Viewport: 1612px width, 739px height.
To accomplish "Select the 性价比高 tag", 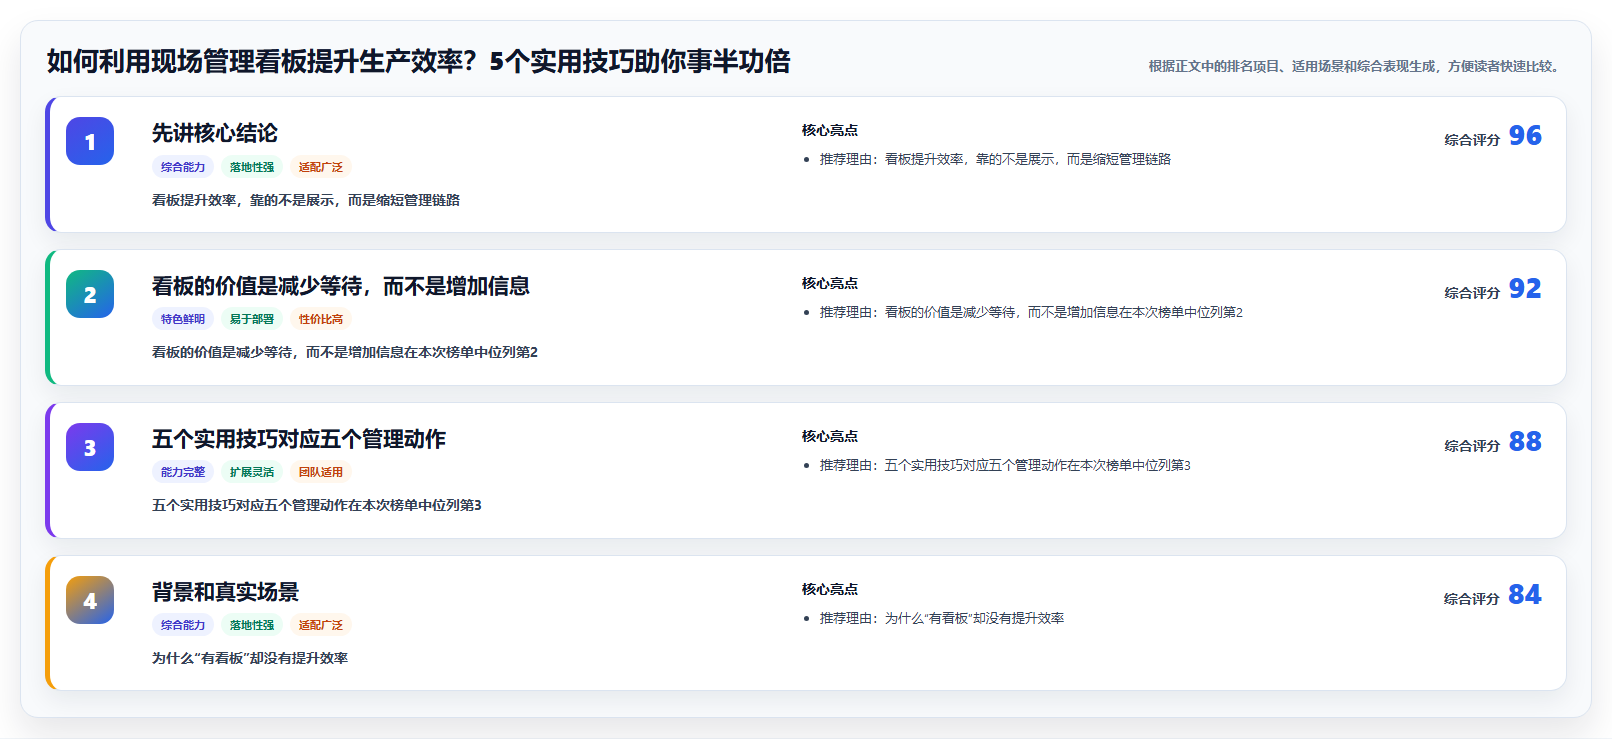I will [x=321, y=319].
